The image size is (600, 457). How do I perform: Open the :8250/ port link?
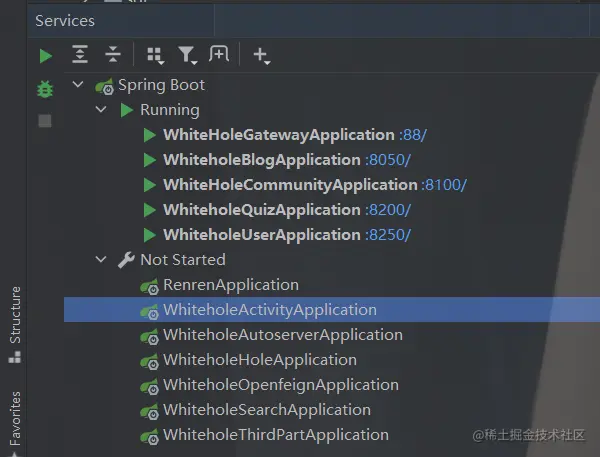(388, 235)
